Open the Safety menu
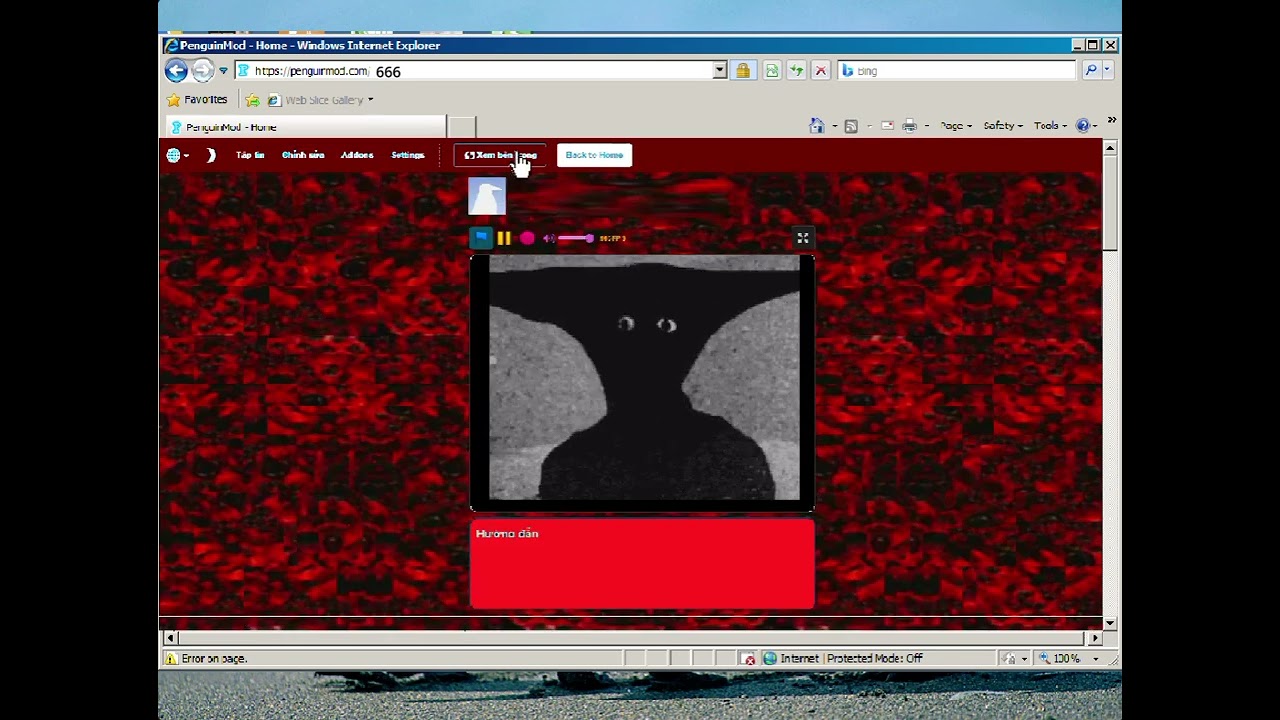1280x720 pixels. pyautogui.click(x=1003, y=126)
